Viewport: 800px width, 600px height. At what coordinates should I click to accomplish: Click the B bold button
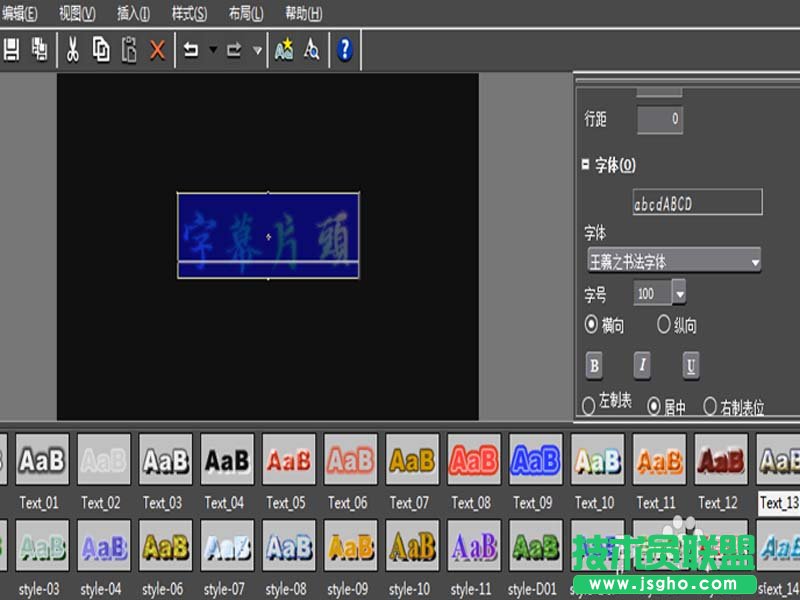(594, 366)
